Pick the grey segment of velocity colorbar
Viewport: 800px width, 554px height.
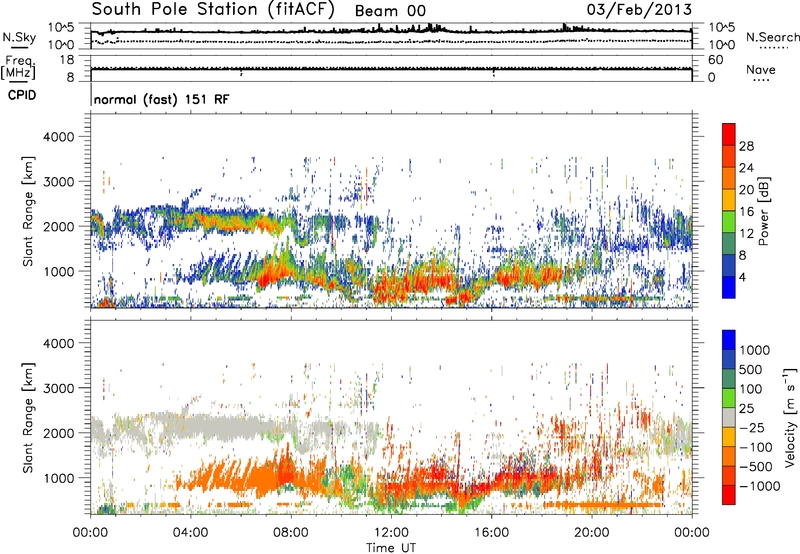[729, 417]
